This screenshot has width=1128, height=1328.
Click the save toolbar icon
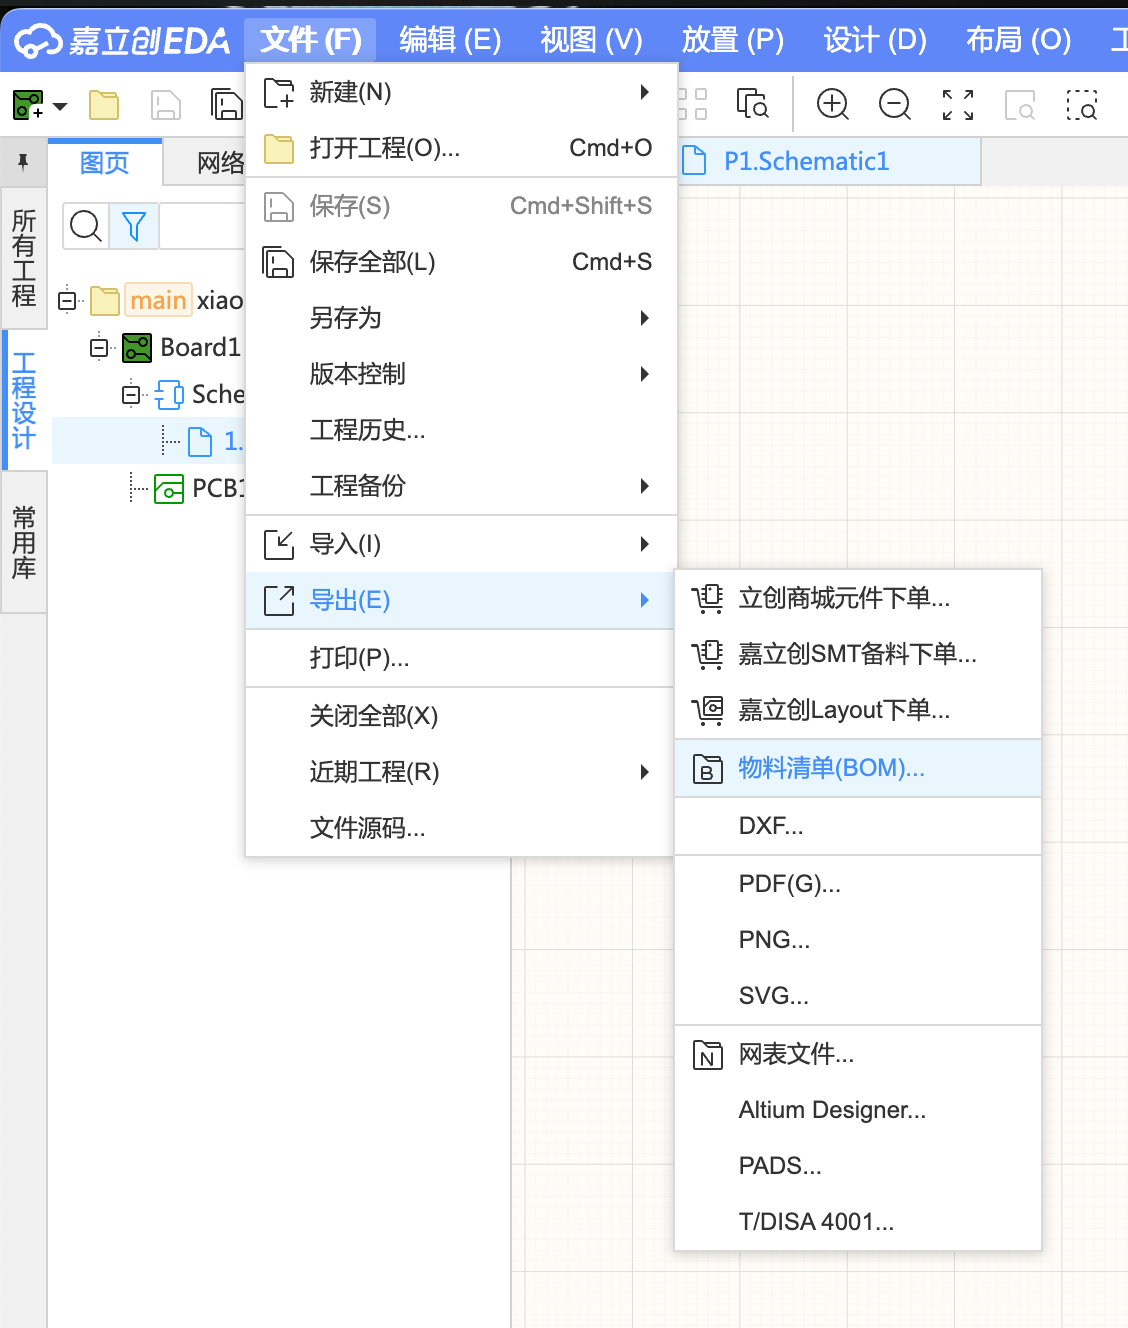[x=166, y=104]
